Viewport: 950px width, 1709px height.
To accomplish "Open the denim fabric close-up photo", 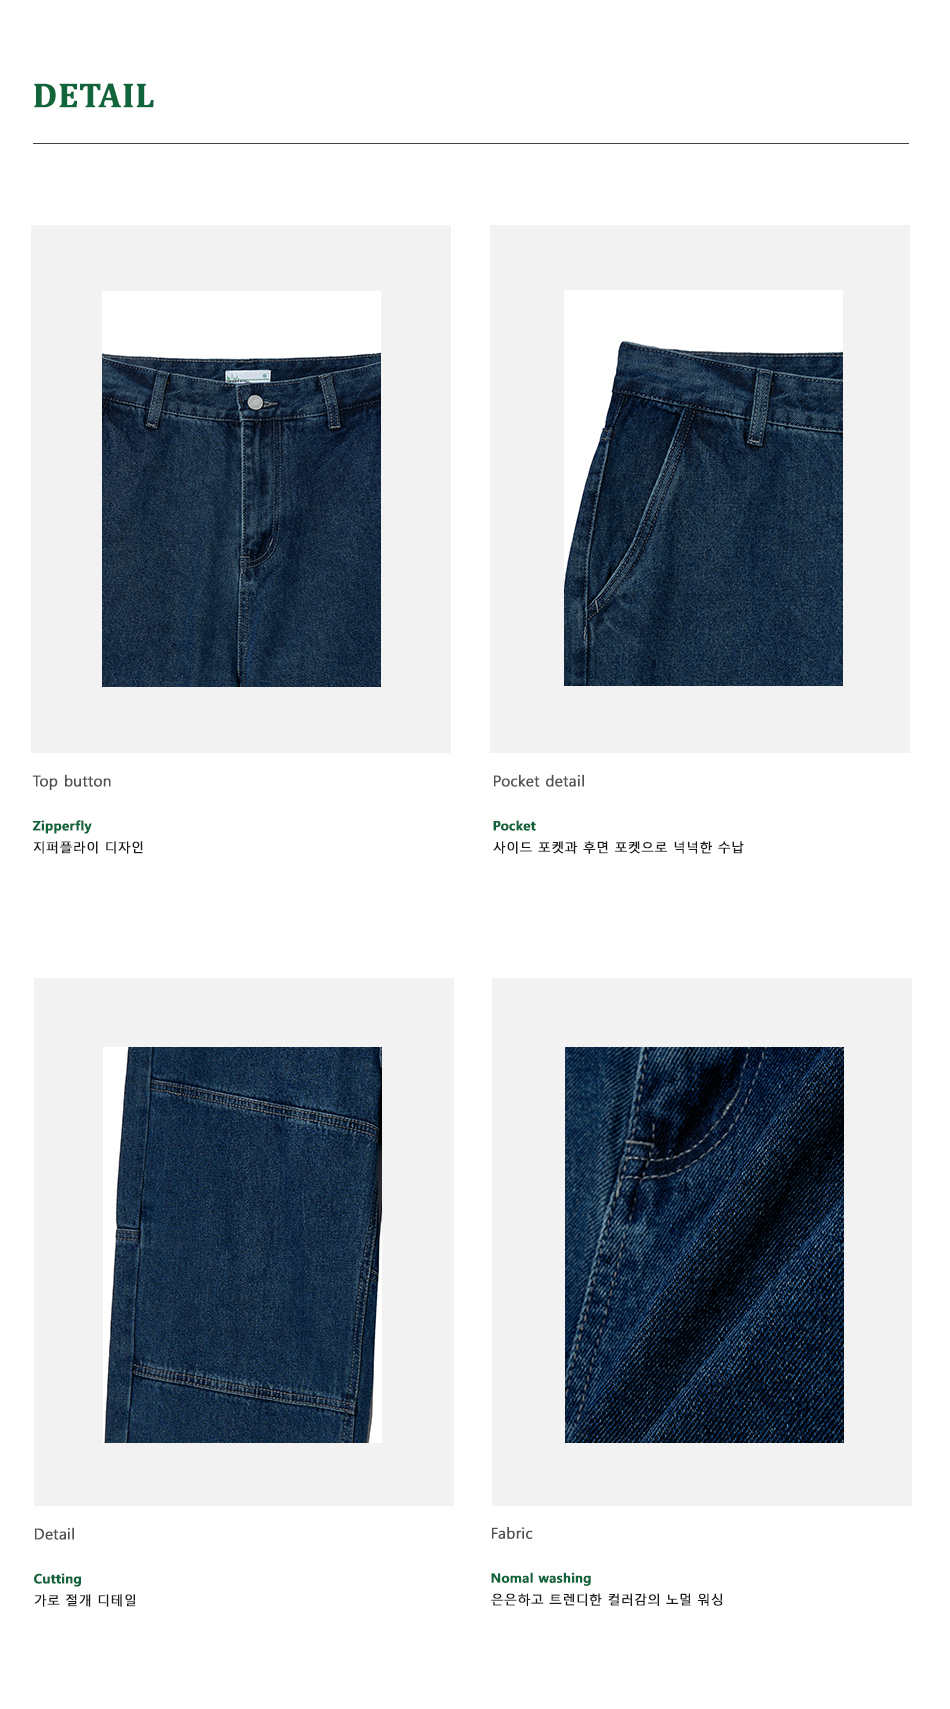I will point(704,1244).
